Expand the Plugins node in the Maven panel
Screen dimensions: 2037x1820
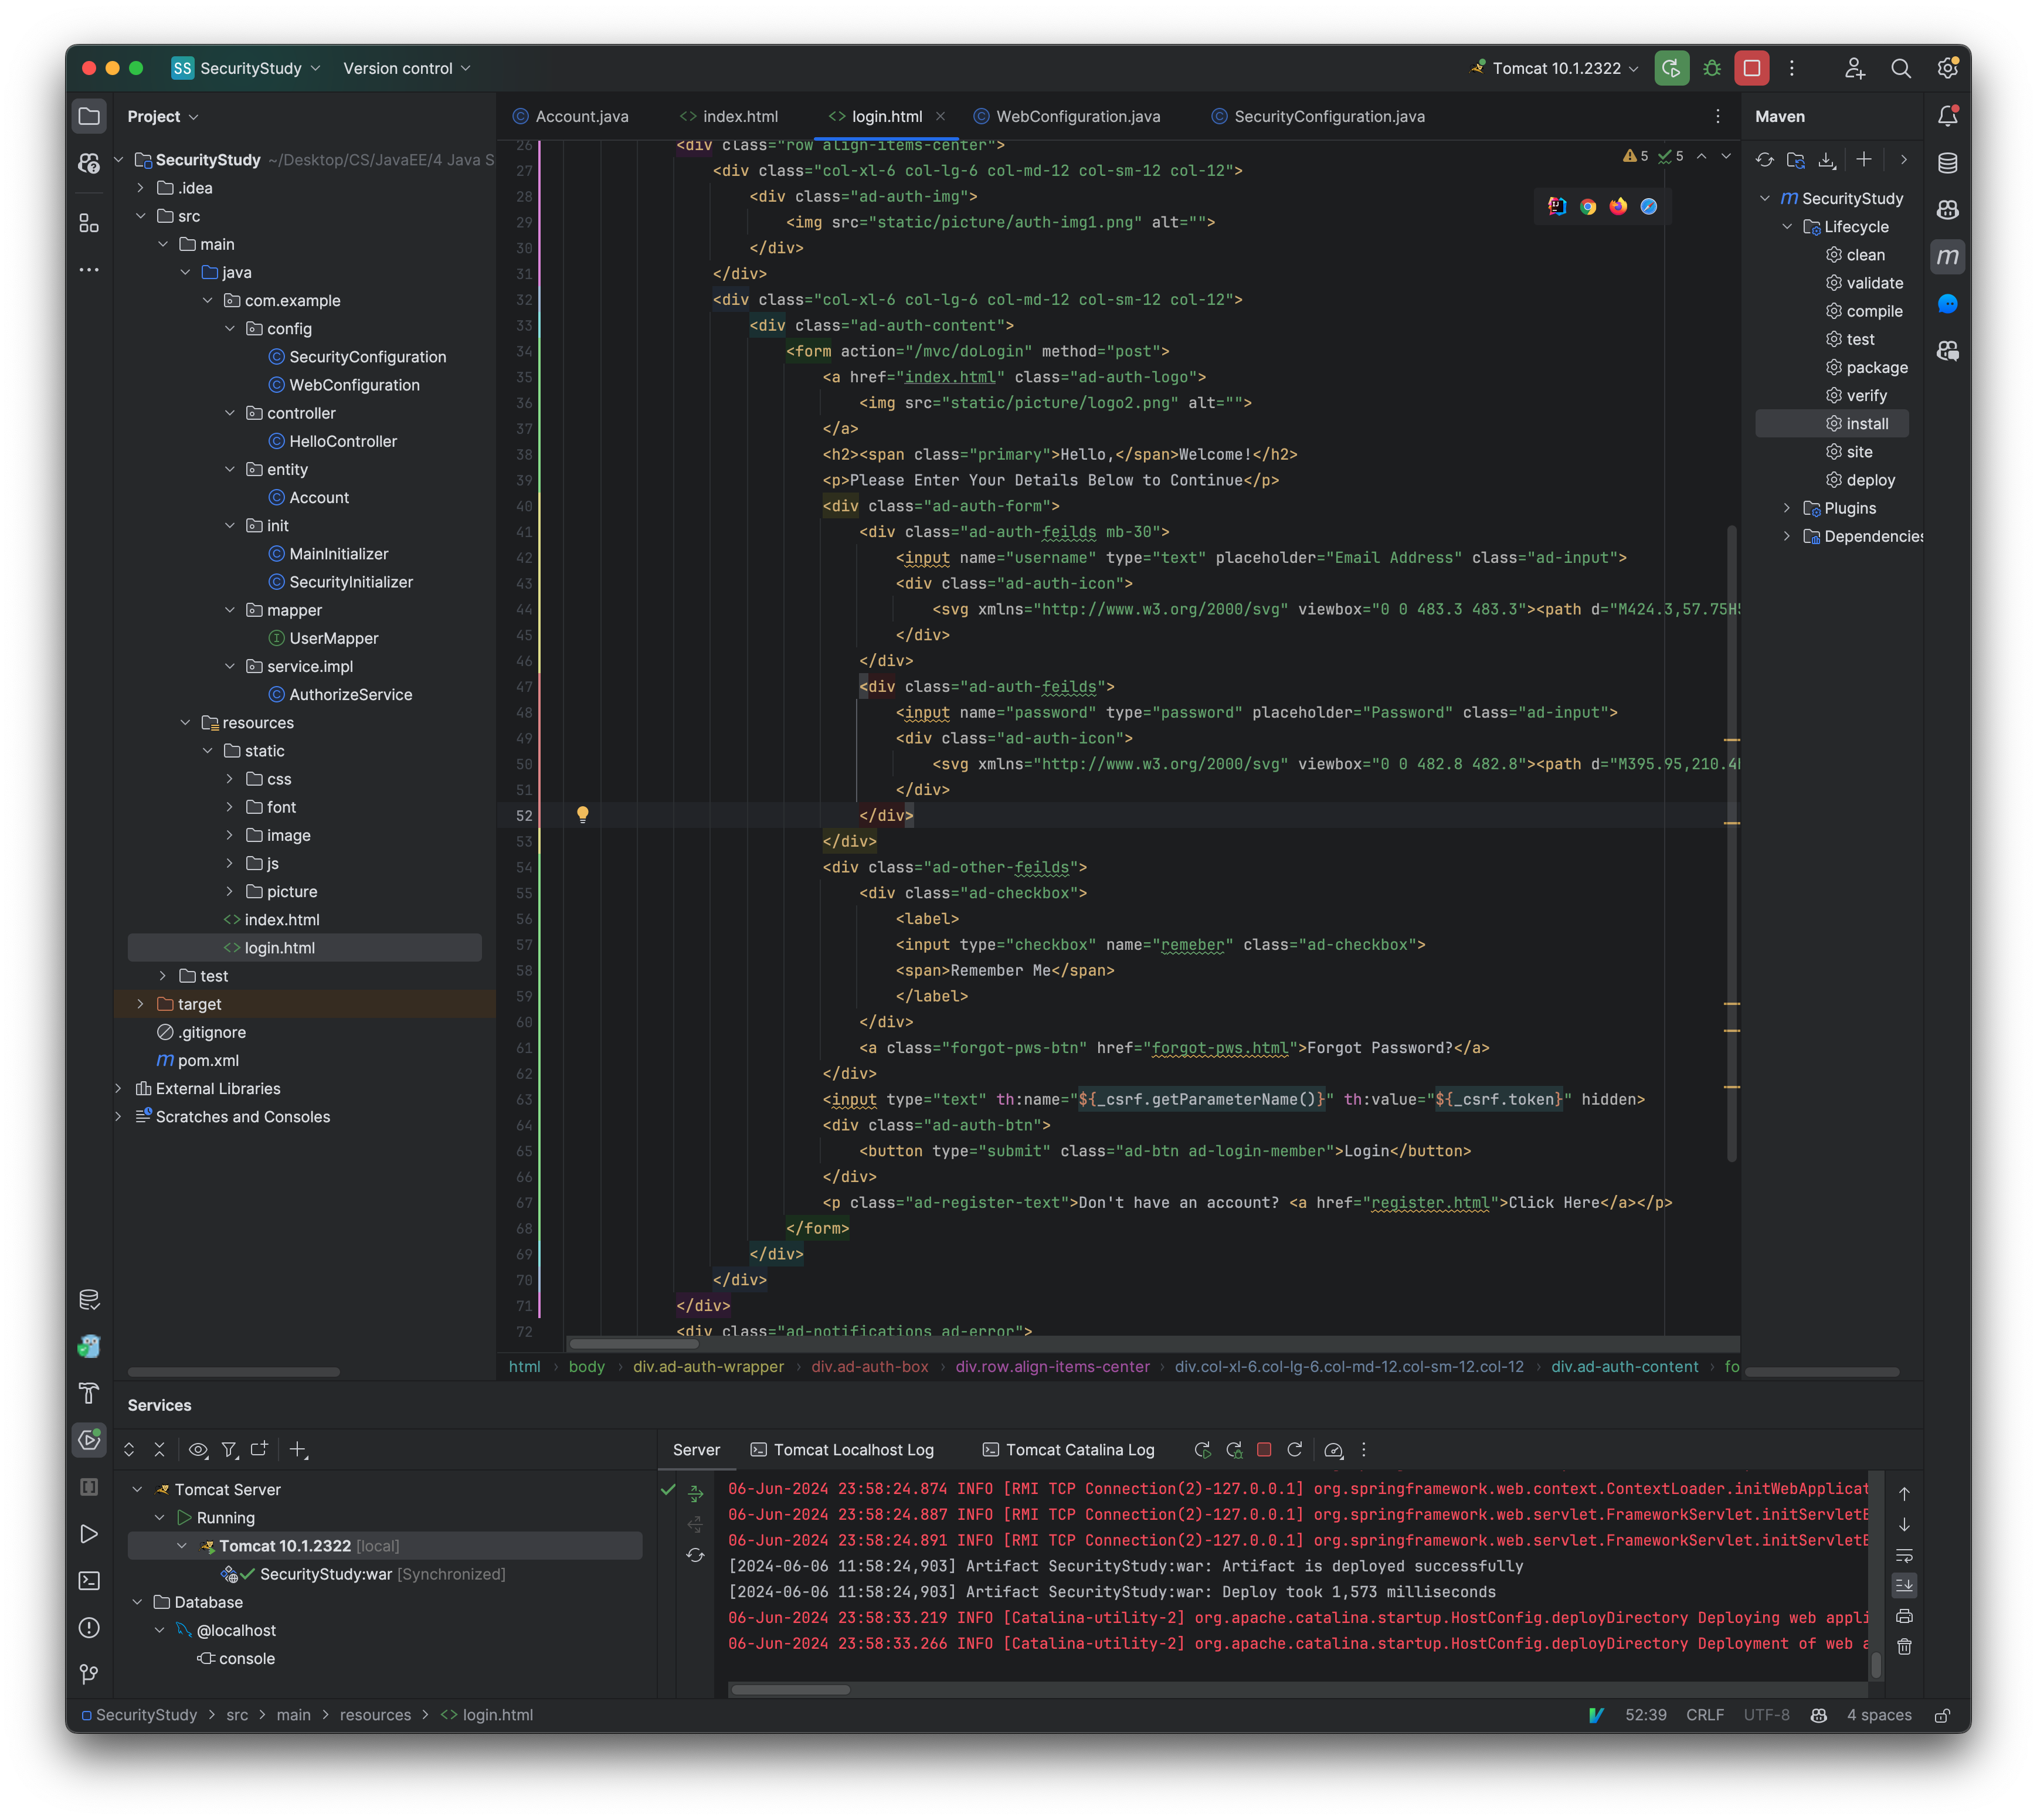coord(1788,508)
